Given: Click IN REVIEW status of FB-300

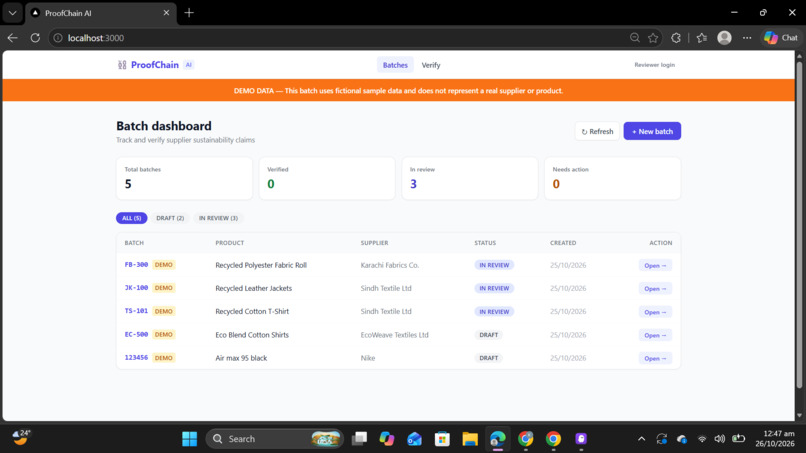Looking at the screenshot, I should pyautogui.click(x=494, y=265).
